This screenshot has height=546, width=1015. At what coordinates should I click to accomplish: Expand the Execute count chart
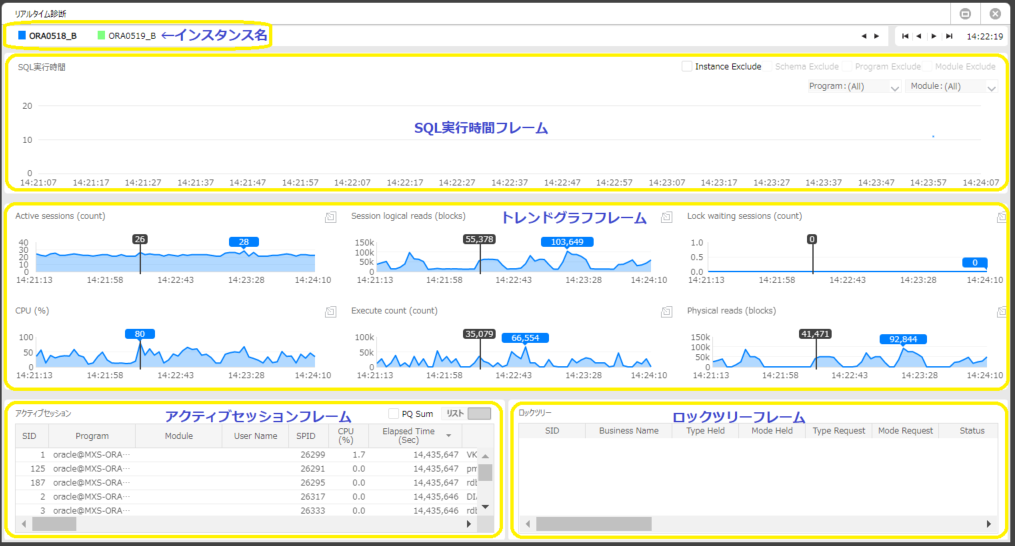coord(666,312)
